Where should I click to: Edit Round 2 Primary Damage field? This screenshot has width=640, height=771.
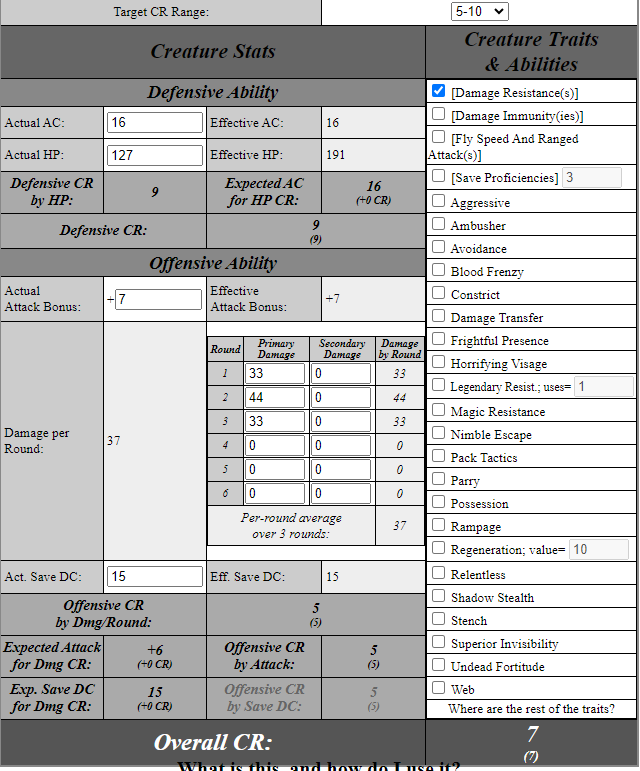[275, 397]
